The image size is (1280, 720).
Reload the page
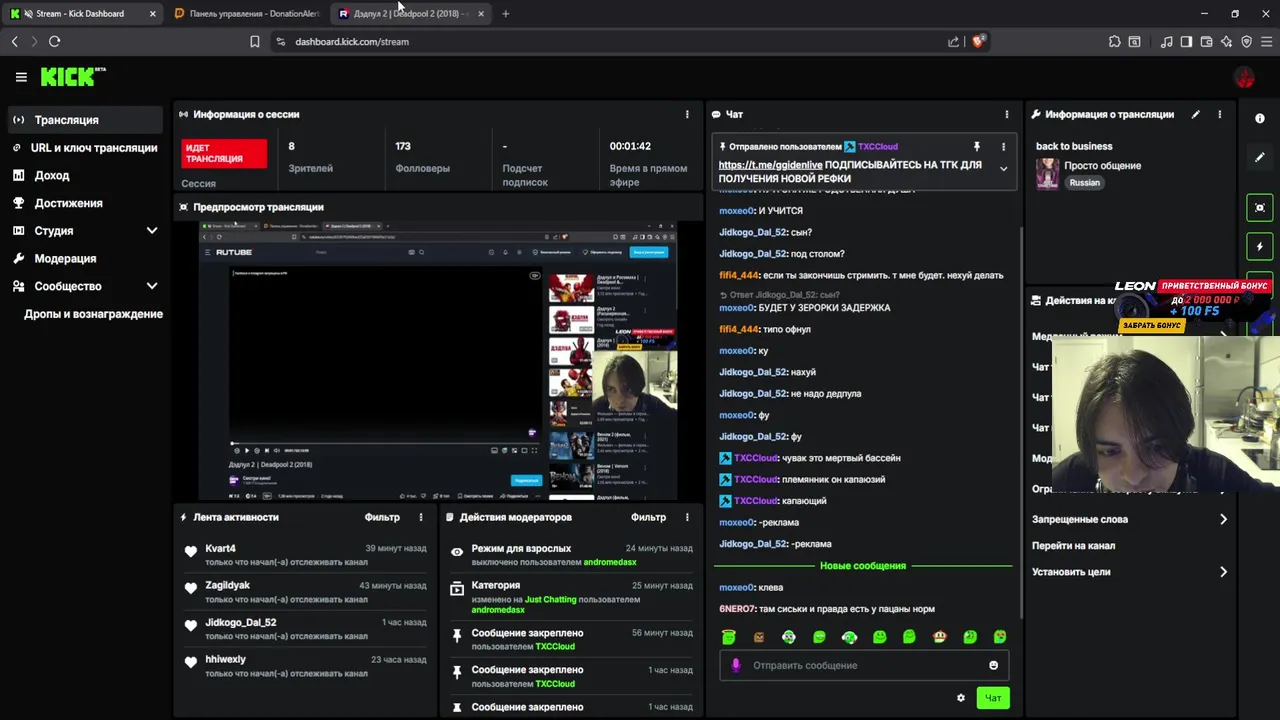pyautogui.click(x=55, y=41)
